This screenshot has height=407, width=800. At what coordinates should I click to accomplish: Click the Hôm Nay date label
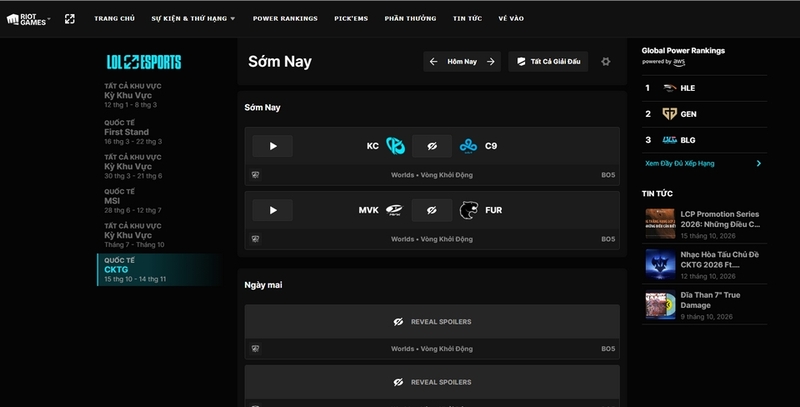click(x=462, y=62)
